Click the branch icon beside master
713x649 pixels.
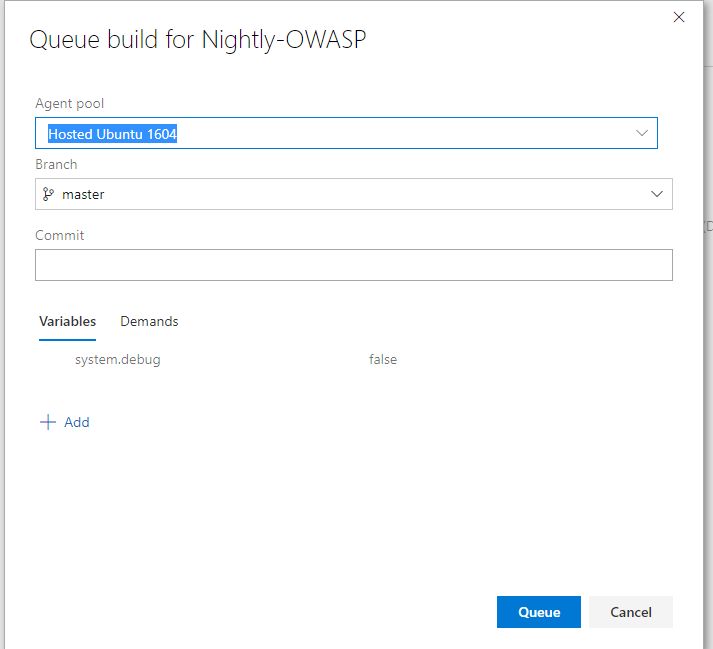(x=48, y=194)
